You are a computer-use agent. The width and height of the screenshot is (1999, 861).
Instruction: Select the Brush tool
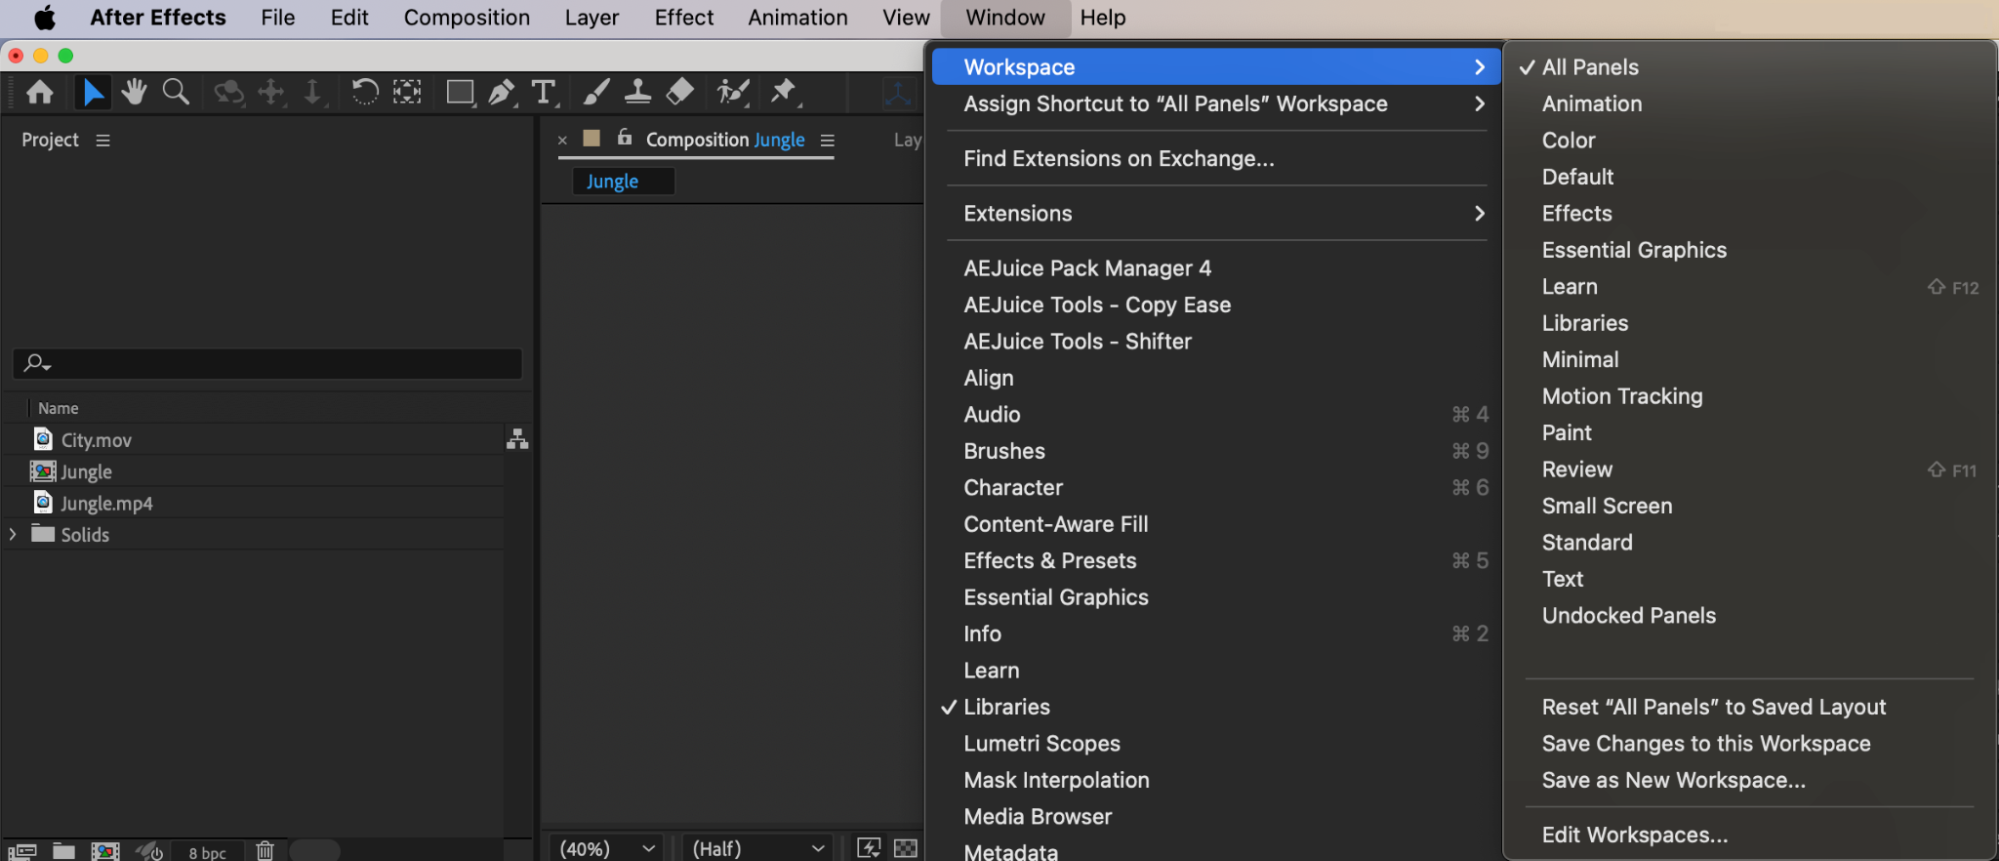(x=596, y=93)
